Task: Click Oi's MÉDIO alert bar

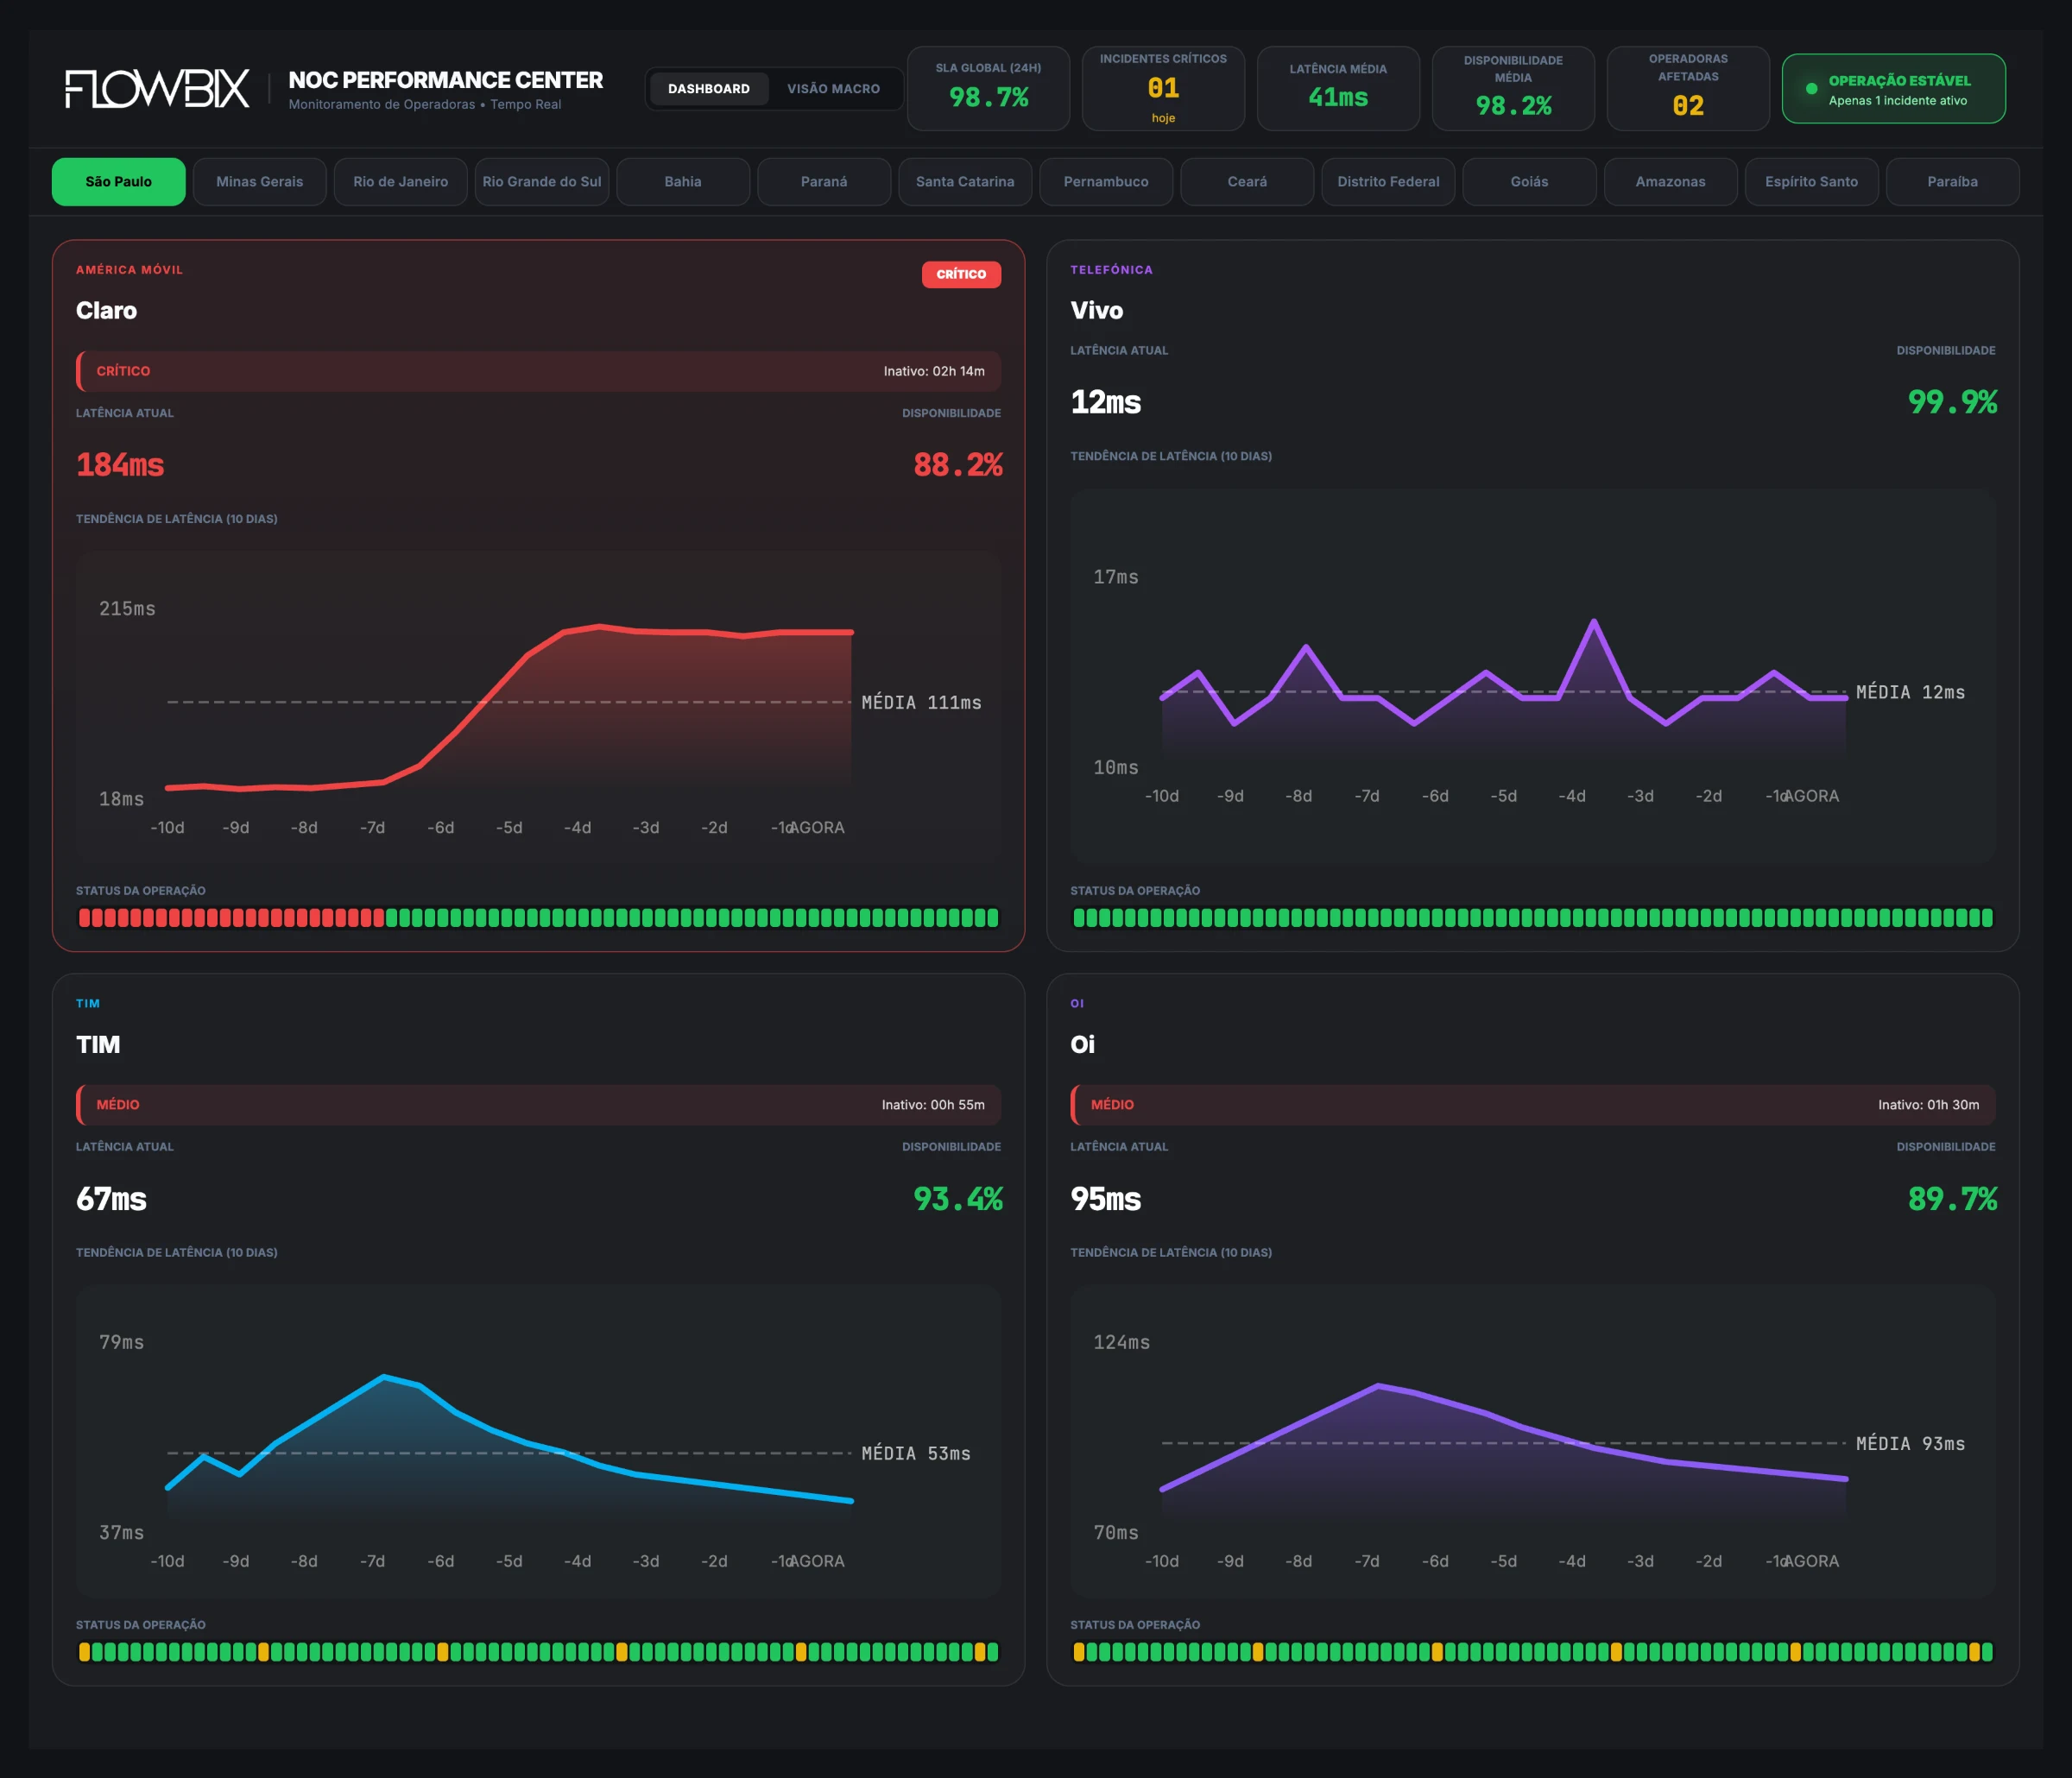Action: click(1533, 1105)
